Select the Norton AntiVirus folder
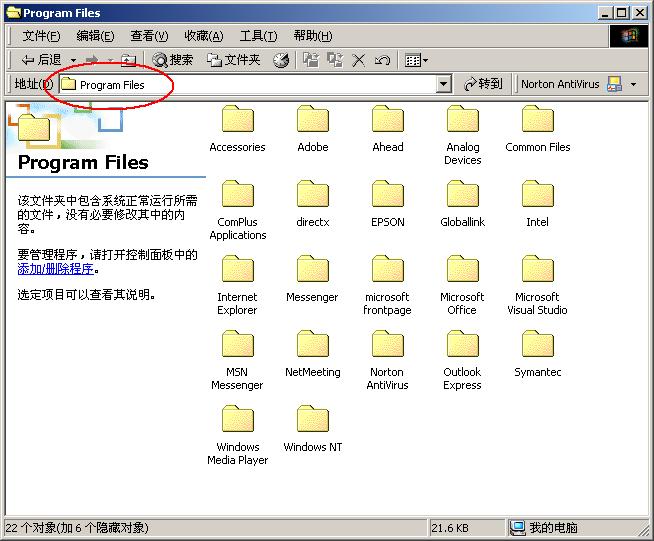The image size is (654, 541). (x=387, y=361)
